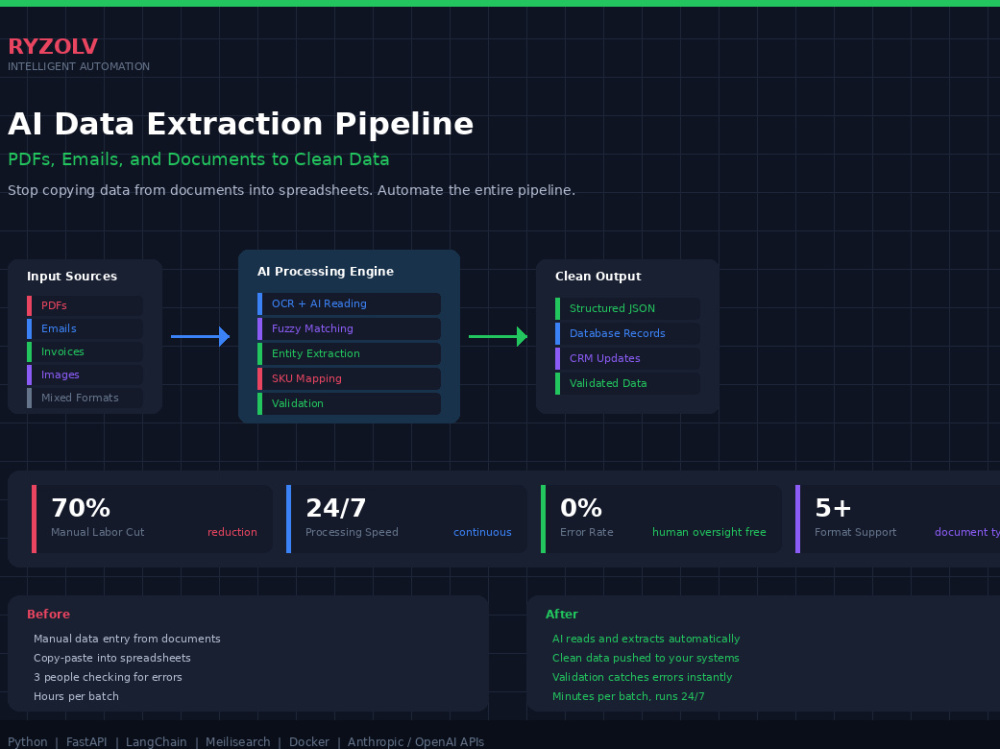This screenshot has width=1000, height=749.
Task: Click the Format Support label
Action: point(855,532)
